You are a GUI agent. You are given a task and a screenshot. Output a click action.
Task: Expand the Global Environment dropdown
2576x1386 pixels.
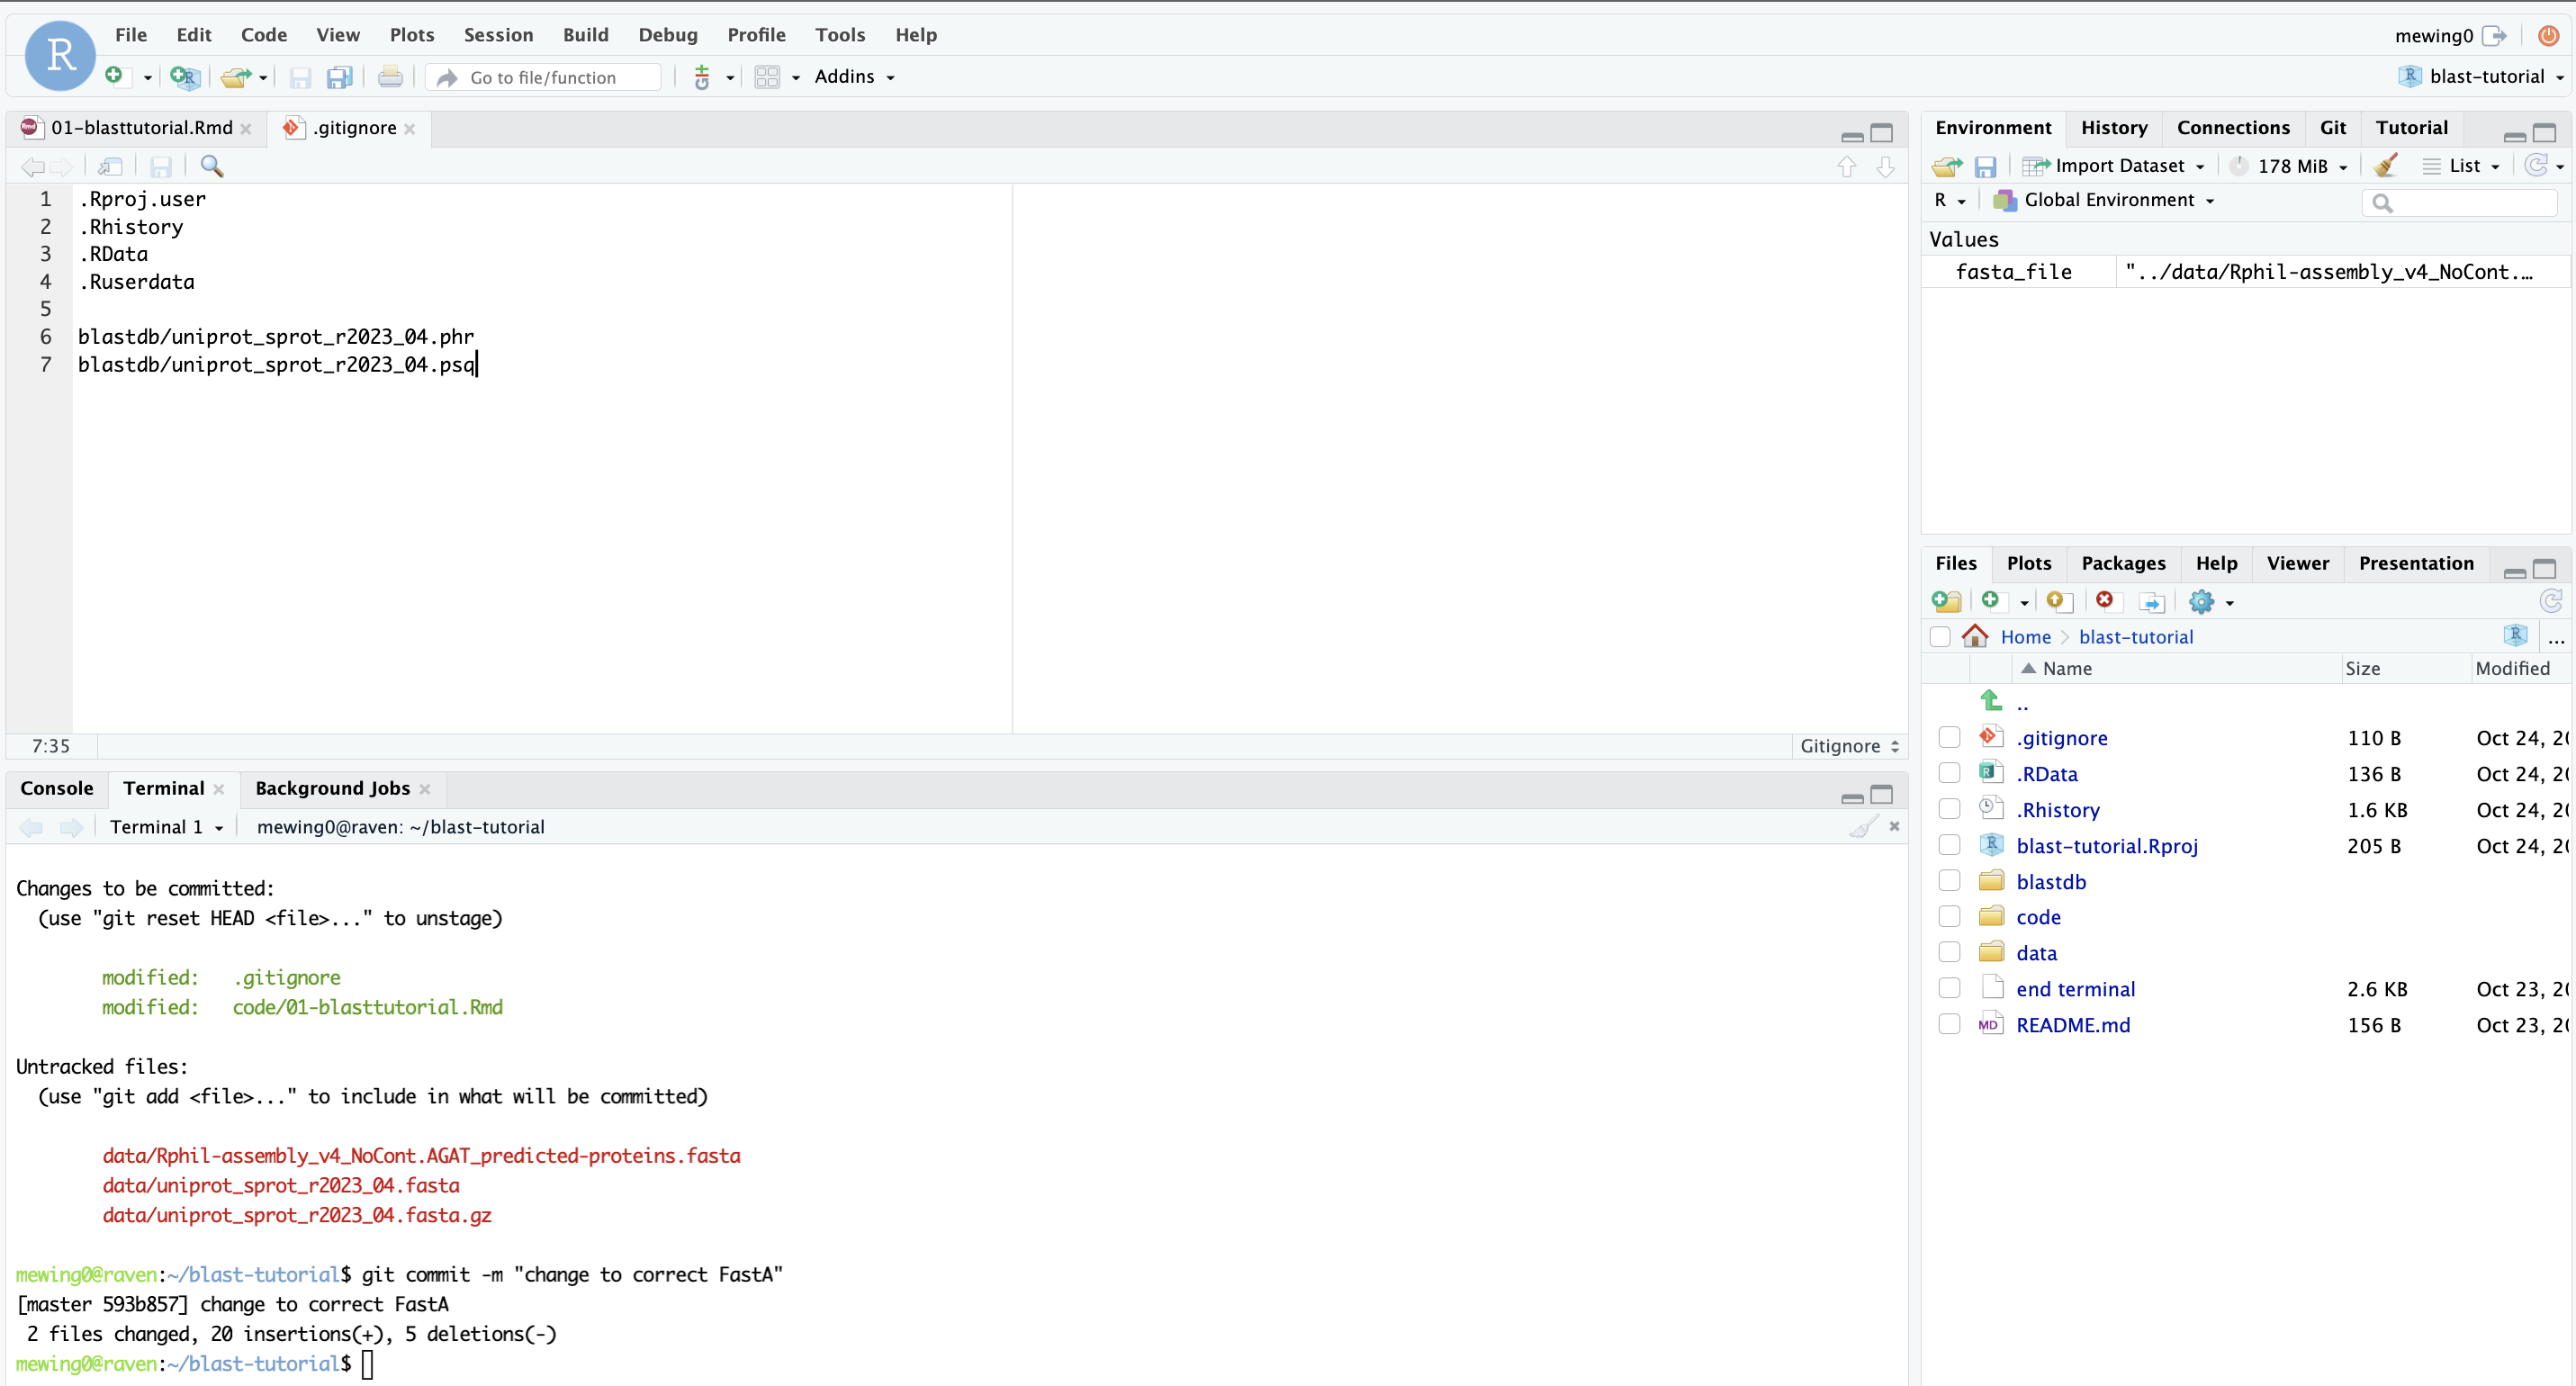pos(2105,200)
